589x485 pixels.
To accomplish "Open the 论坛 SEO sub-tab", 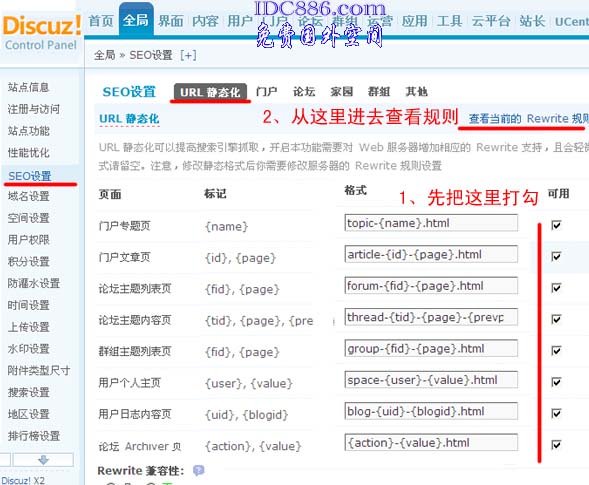I will point(304,92).
